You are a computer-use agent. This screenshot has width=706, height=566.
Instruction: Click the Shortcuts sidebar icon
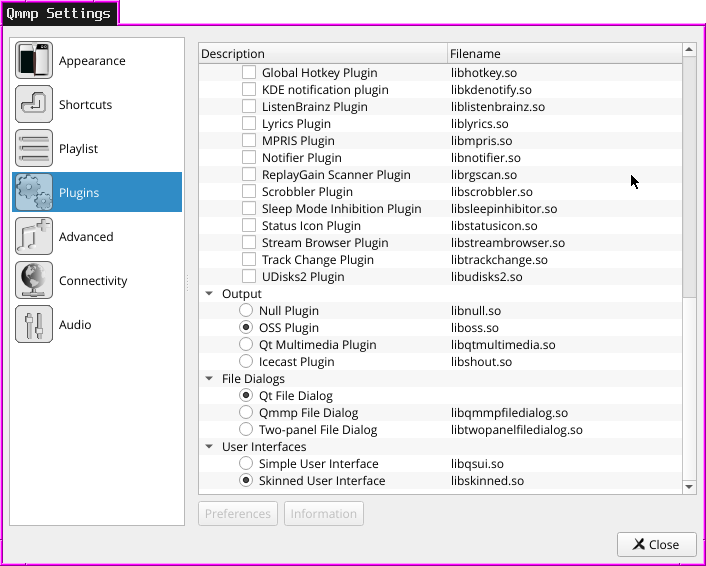pos(34,105)
